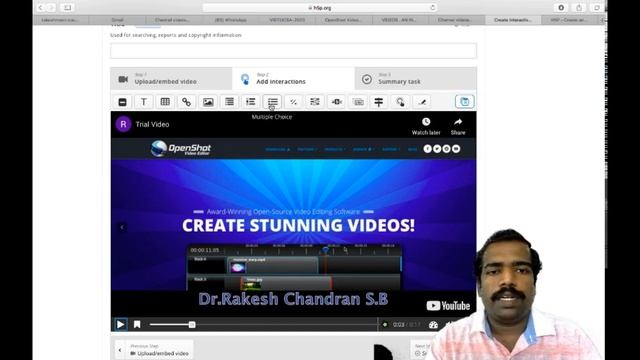Select the Navigation Hotspot tool

(400, 102)
